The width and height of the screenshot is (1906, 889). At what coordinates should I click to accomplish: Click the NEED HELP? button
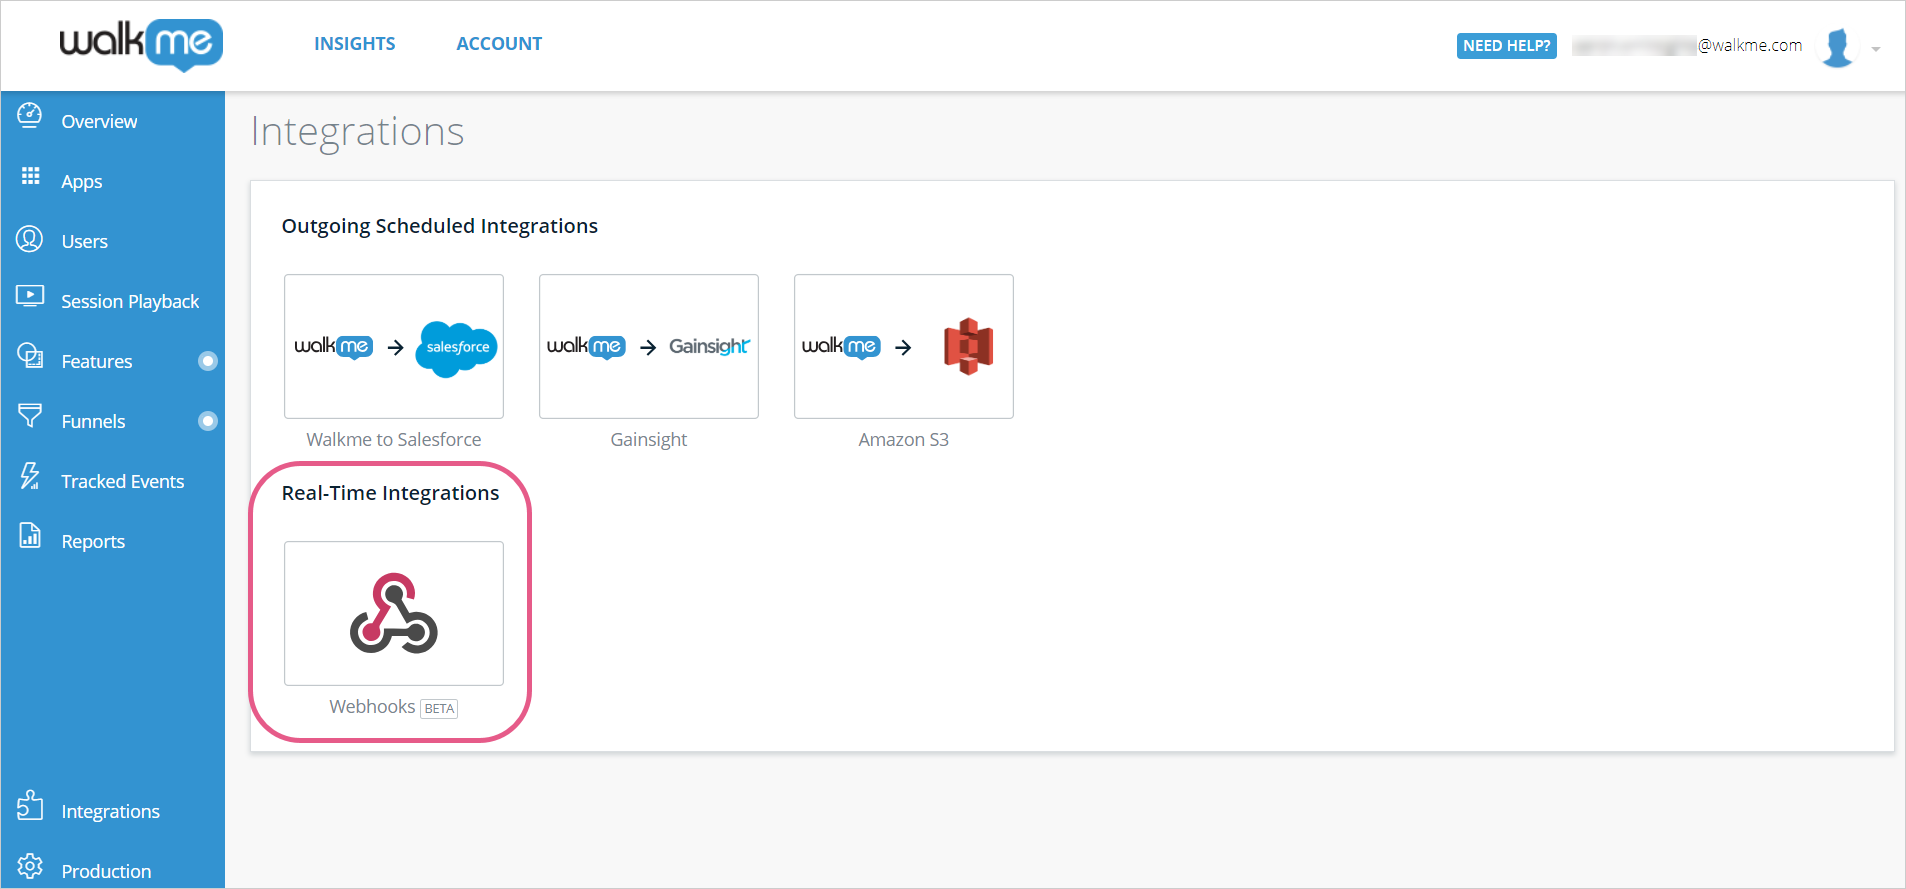[x=1506, y=46]
